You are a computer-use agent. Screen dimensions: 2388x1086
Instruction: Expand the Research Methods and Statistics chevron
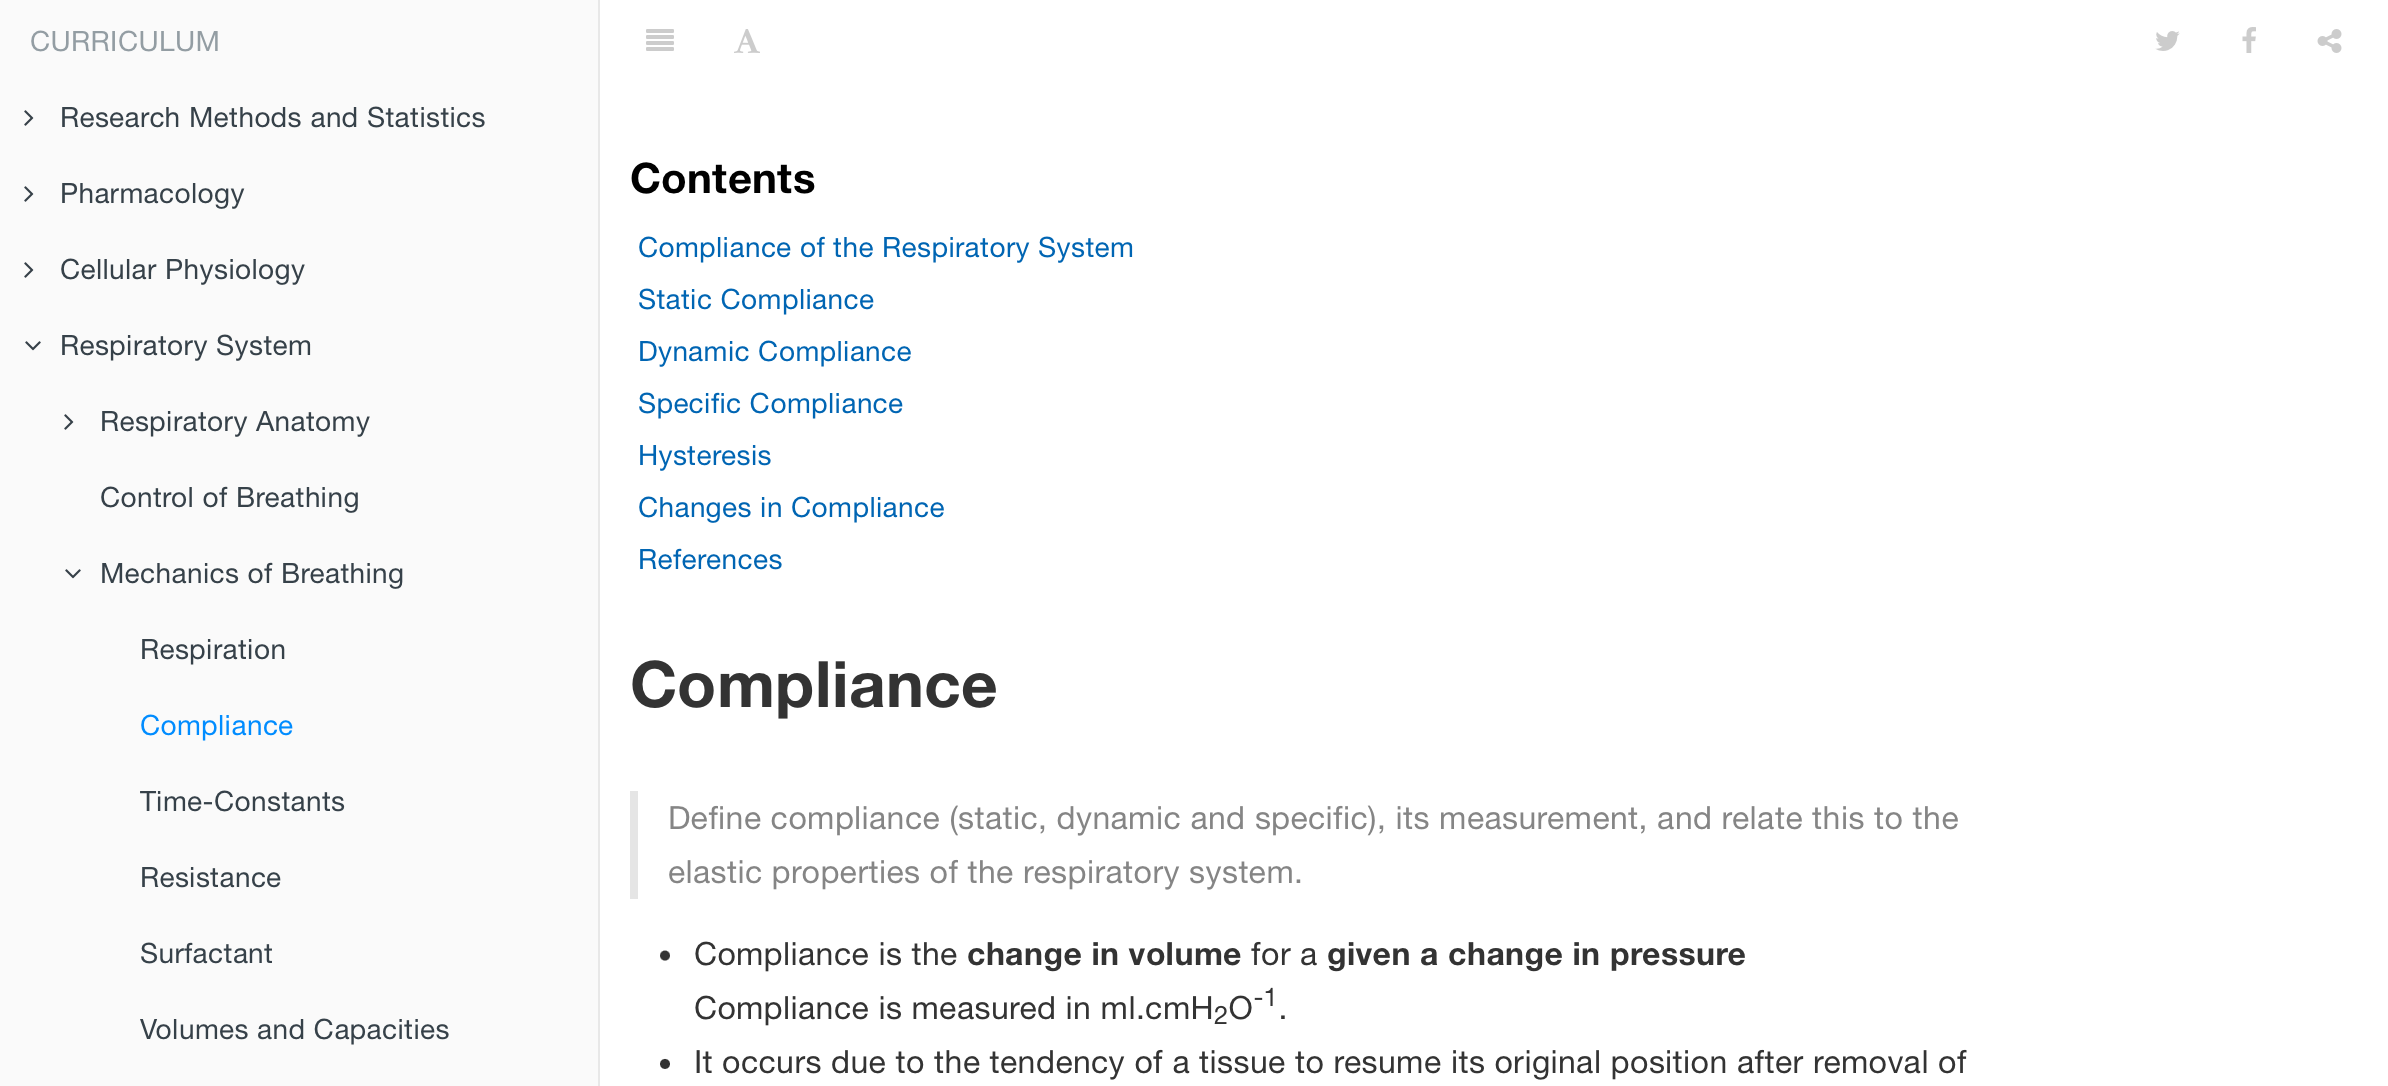(x=29, y=118)
